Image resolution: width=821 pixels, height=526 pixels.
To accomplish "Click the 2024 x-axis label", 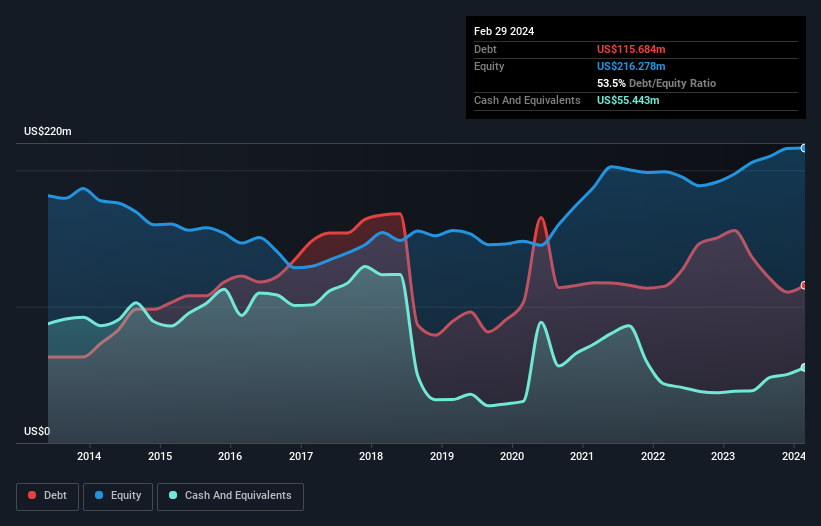I will pyautogui.click(x=793, y=456).
